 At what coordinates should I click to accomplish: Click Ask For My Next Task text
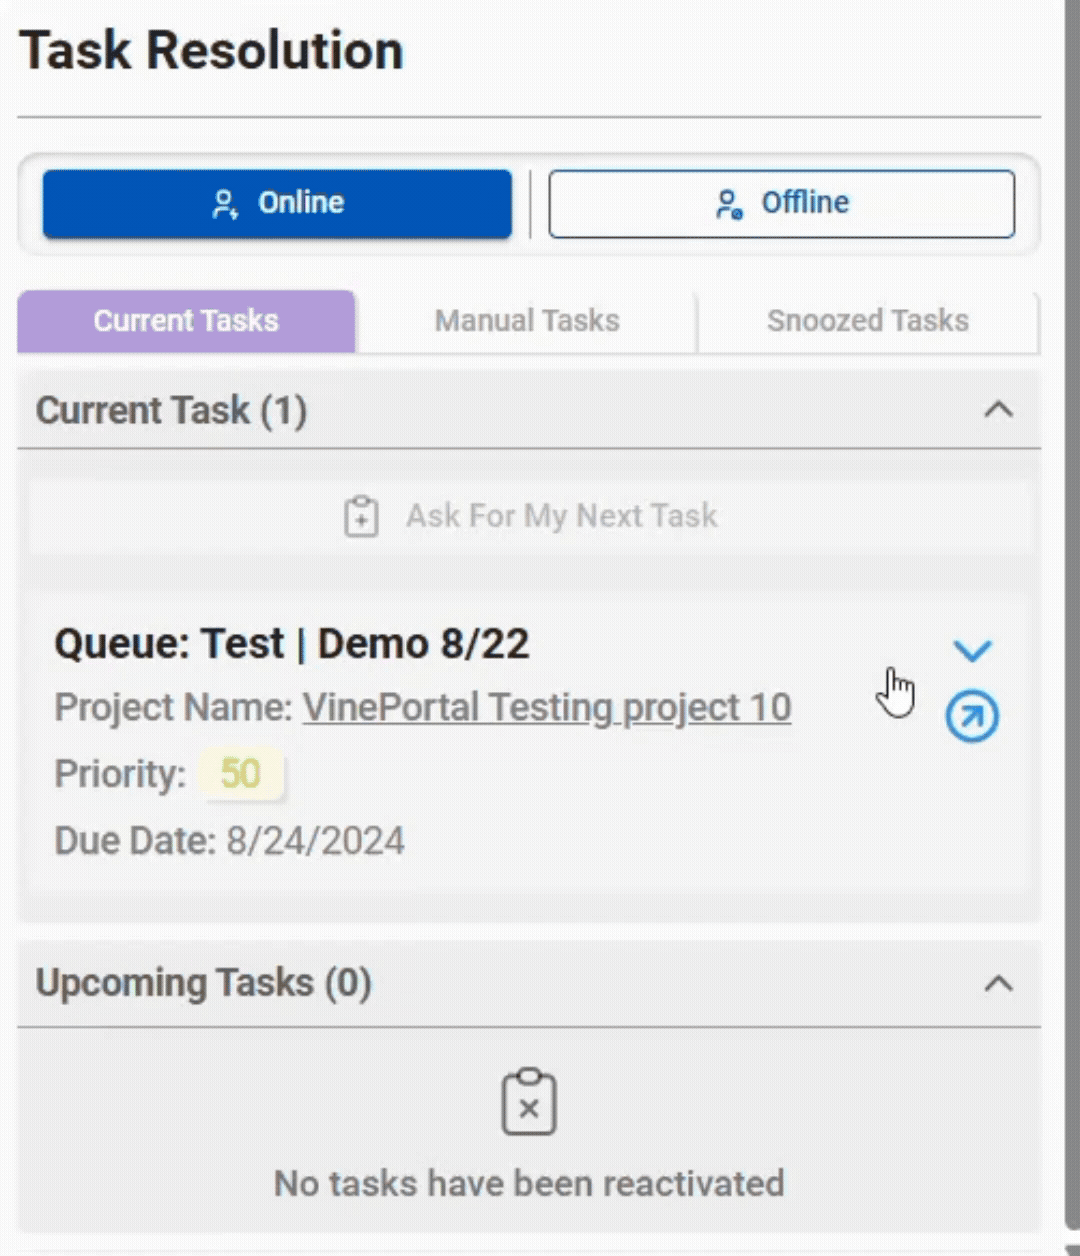coord(561,516)
